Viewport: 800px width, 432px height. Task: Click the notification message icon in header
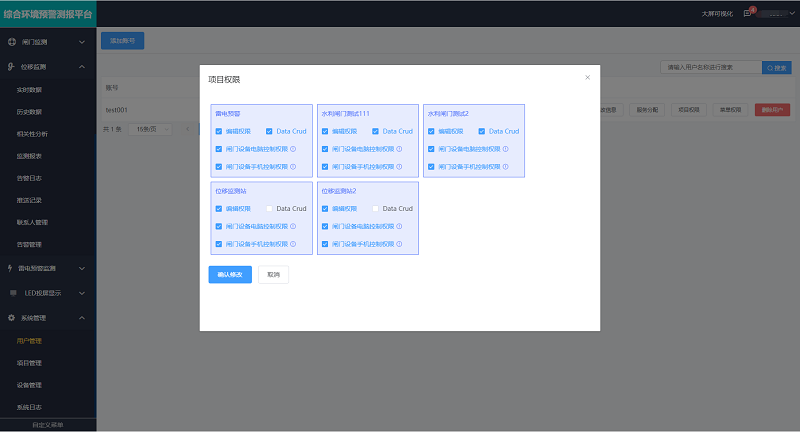(x=747, y=14)
